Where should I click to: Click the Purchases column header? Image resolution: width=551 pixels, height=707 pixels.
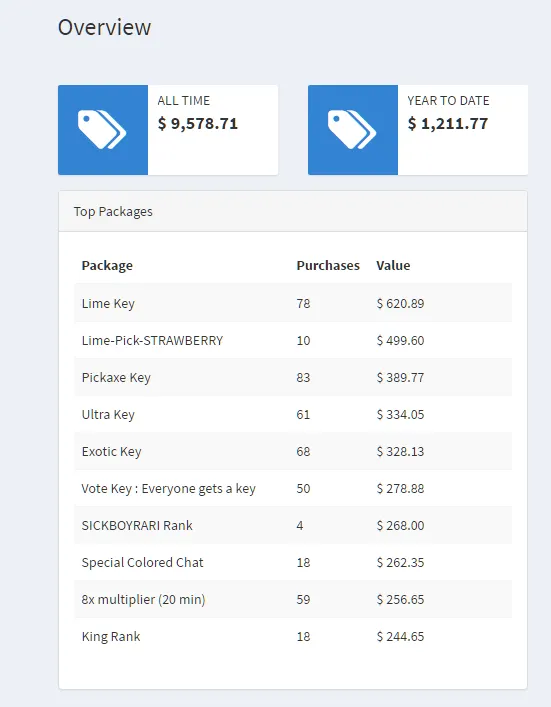pyautogui.click(x=328, y=266)
